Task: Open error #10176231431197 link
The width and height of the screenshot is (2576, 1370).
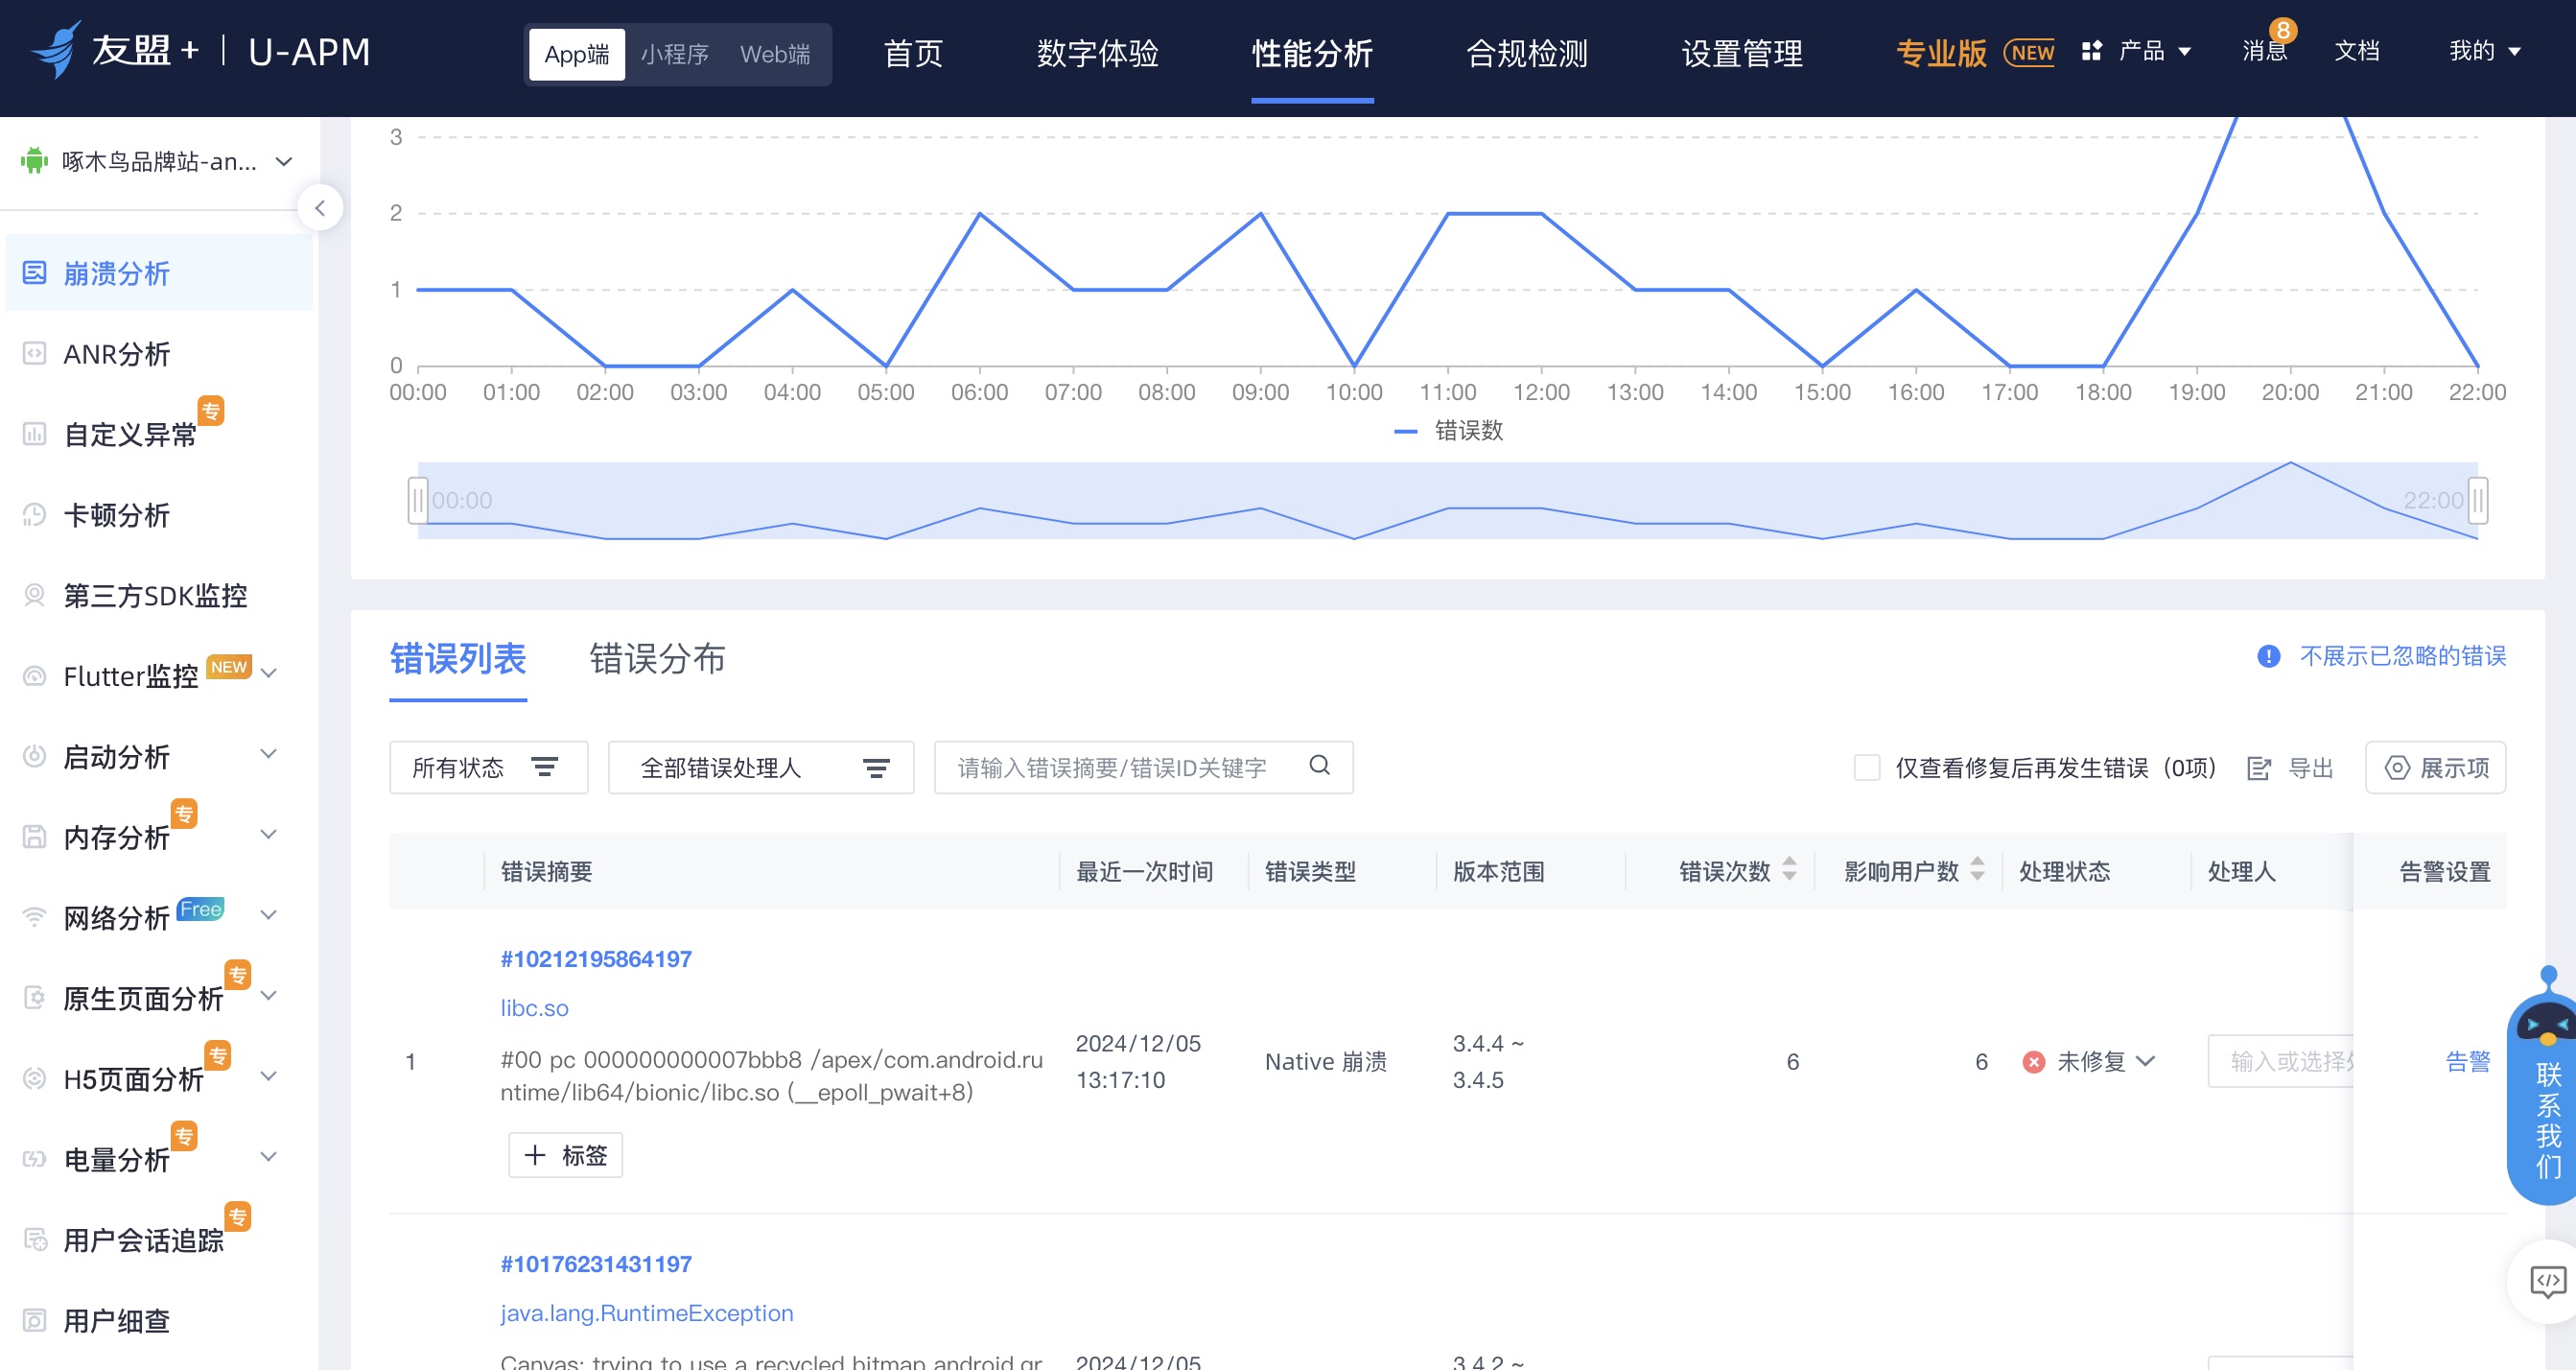Action: (596, 1264)
